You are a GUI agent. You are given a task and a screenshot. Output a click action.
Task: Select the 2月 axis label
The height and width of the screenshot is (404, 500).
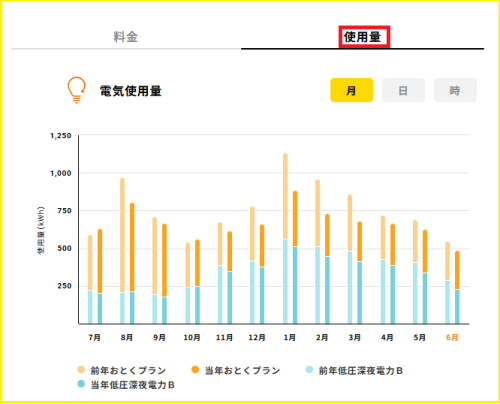[x=322, y=337]
